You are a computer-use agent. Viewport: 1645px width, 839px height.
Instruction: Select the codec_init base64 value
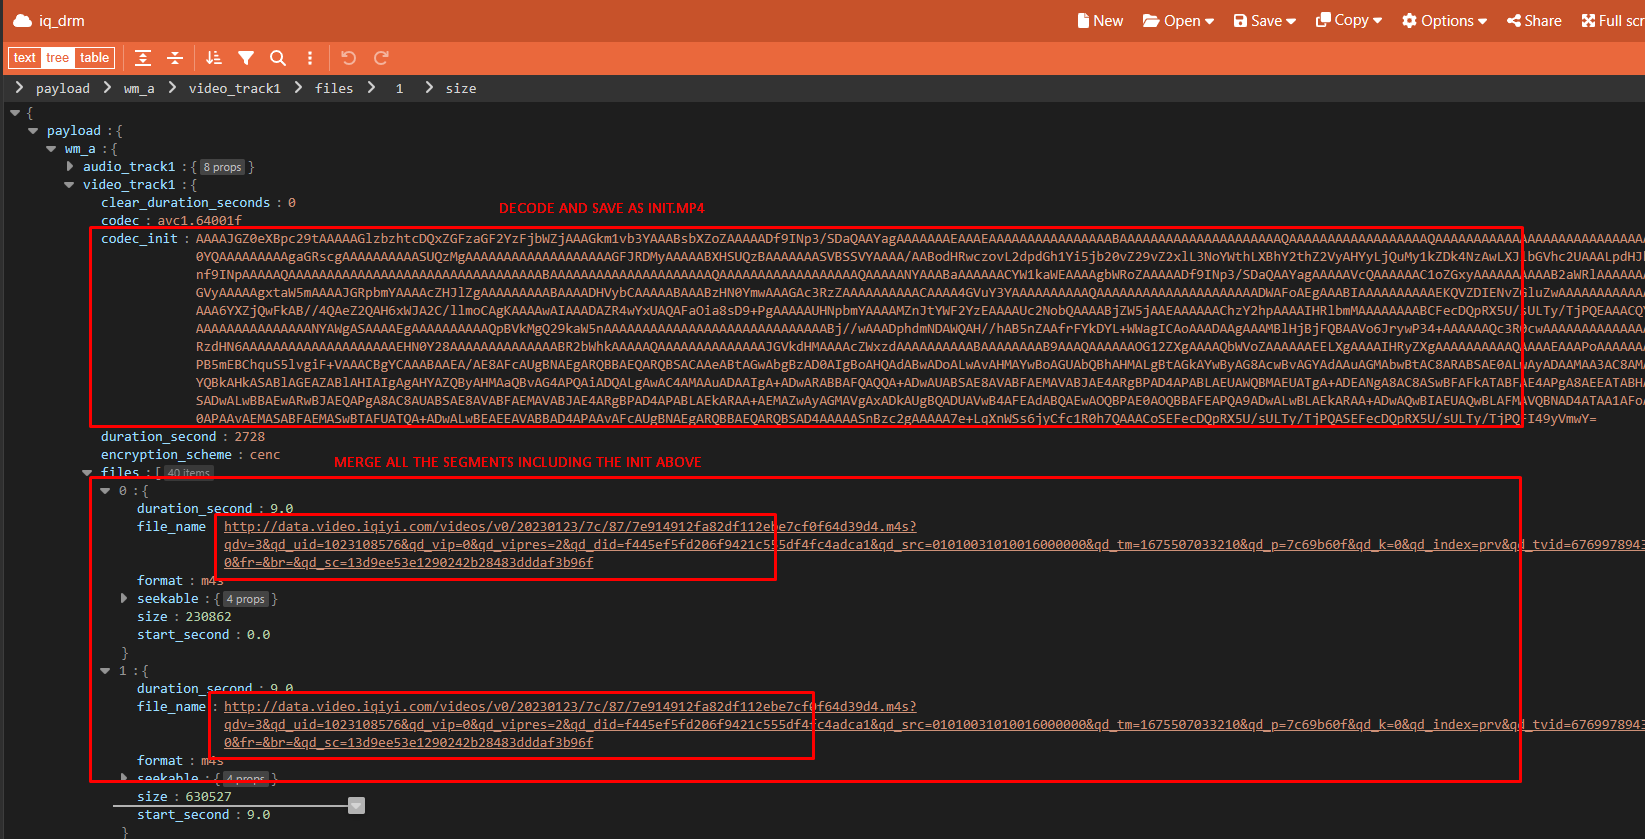click(920, 329)
